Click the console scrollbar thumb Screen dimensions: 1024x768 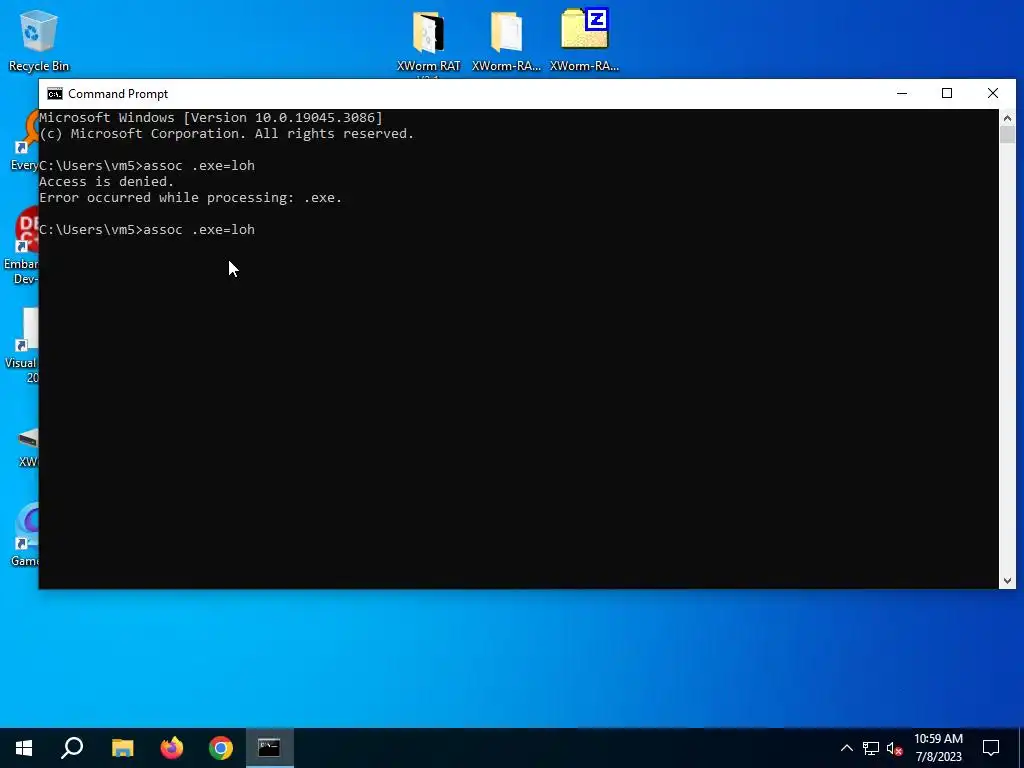pos(1007,135)
